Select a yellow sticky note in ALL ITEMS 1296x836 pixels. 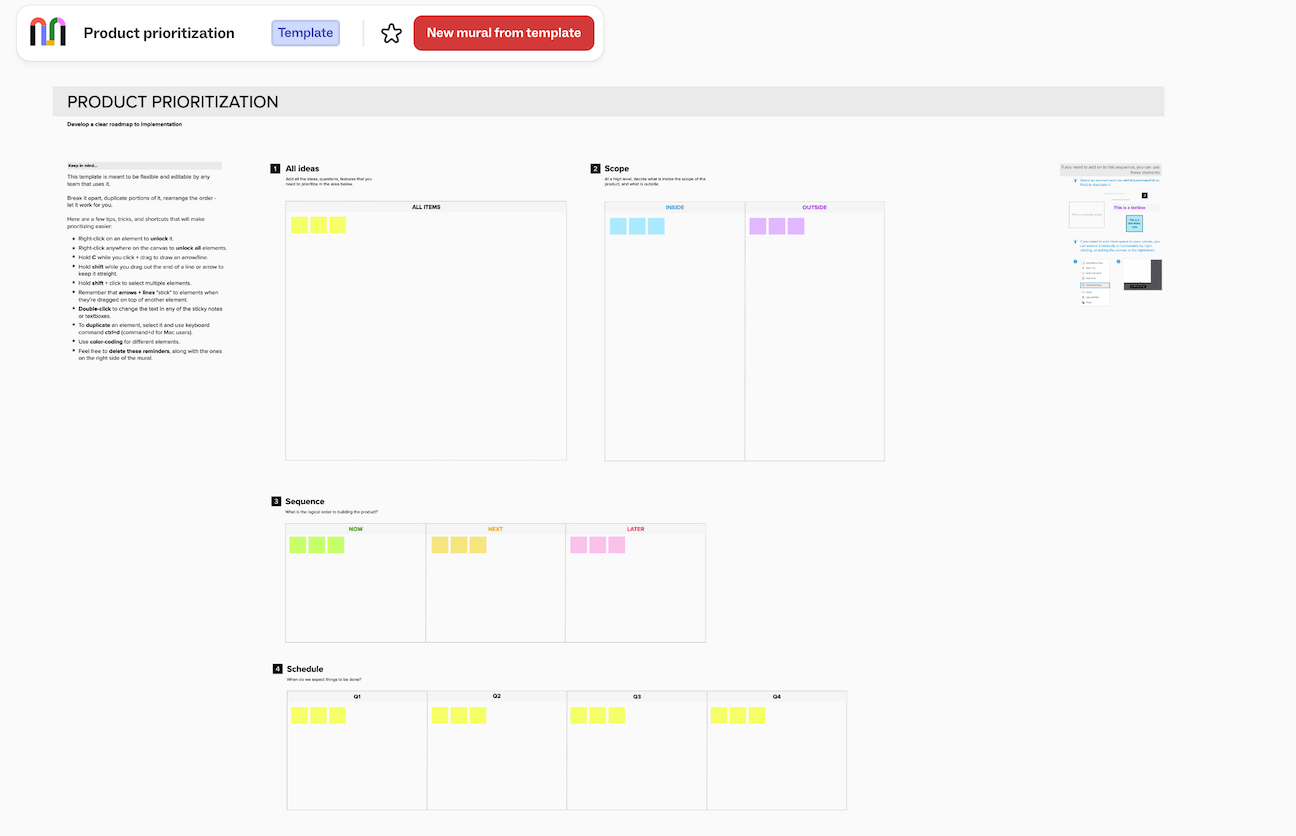pos(300,225)
